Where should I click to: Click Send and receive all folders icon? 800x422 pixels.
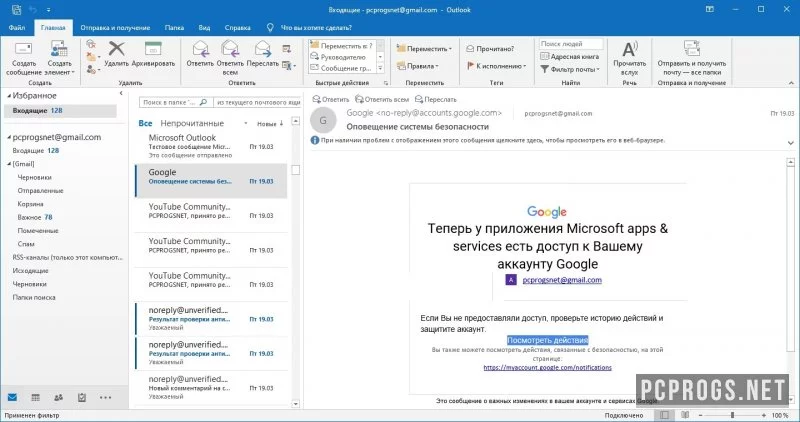click(x=691, y=49)
